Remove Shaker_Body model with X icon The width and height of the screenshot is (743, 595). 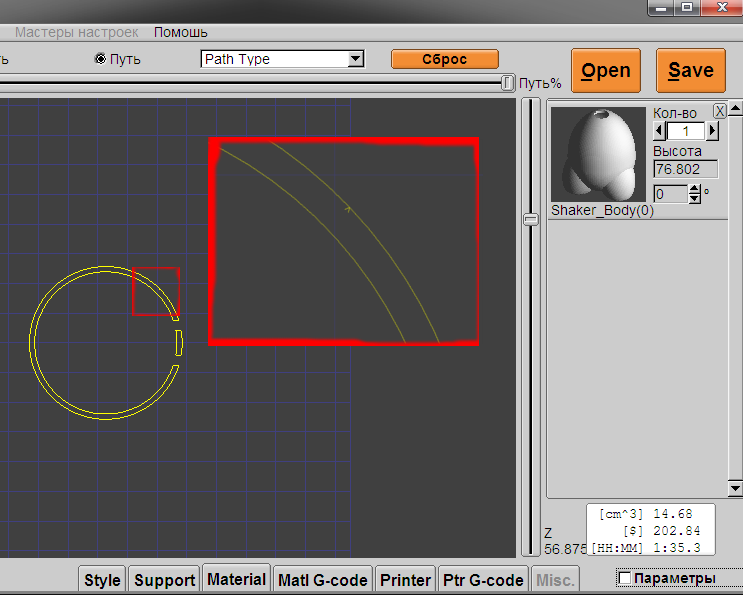[x=719, y=111]
